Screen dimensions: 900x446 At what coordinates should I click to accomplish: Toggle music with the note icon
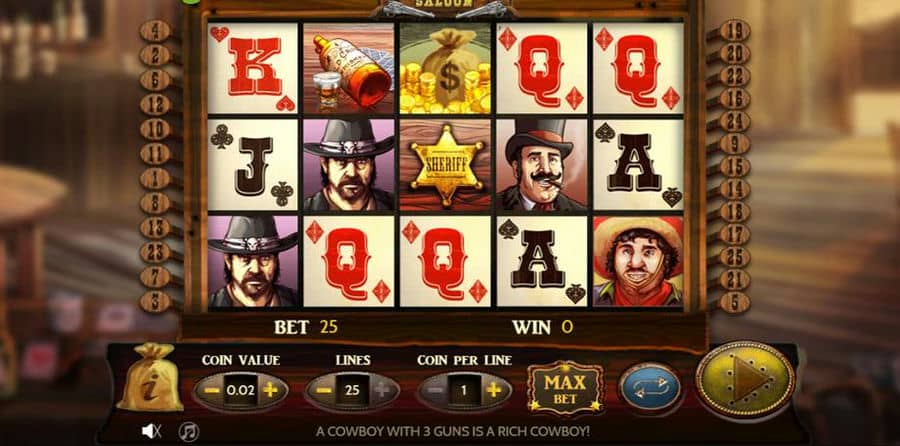click(x=188, y=431)
